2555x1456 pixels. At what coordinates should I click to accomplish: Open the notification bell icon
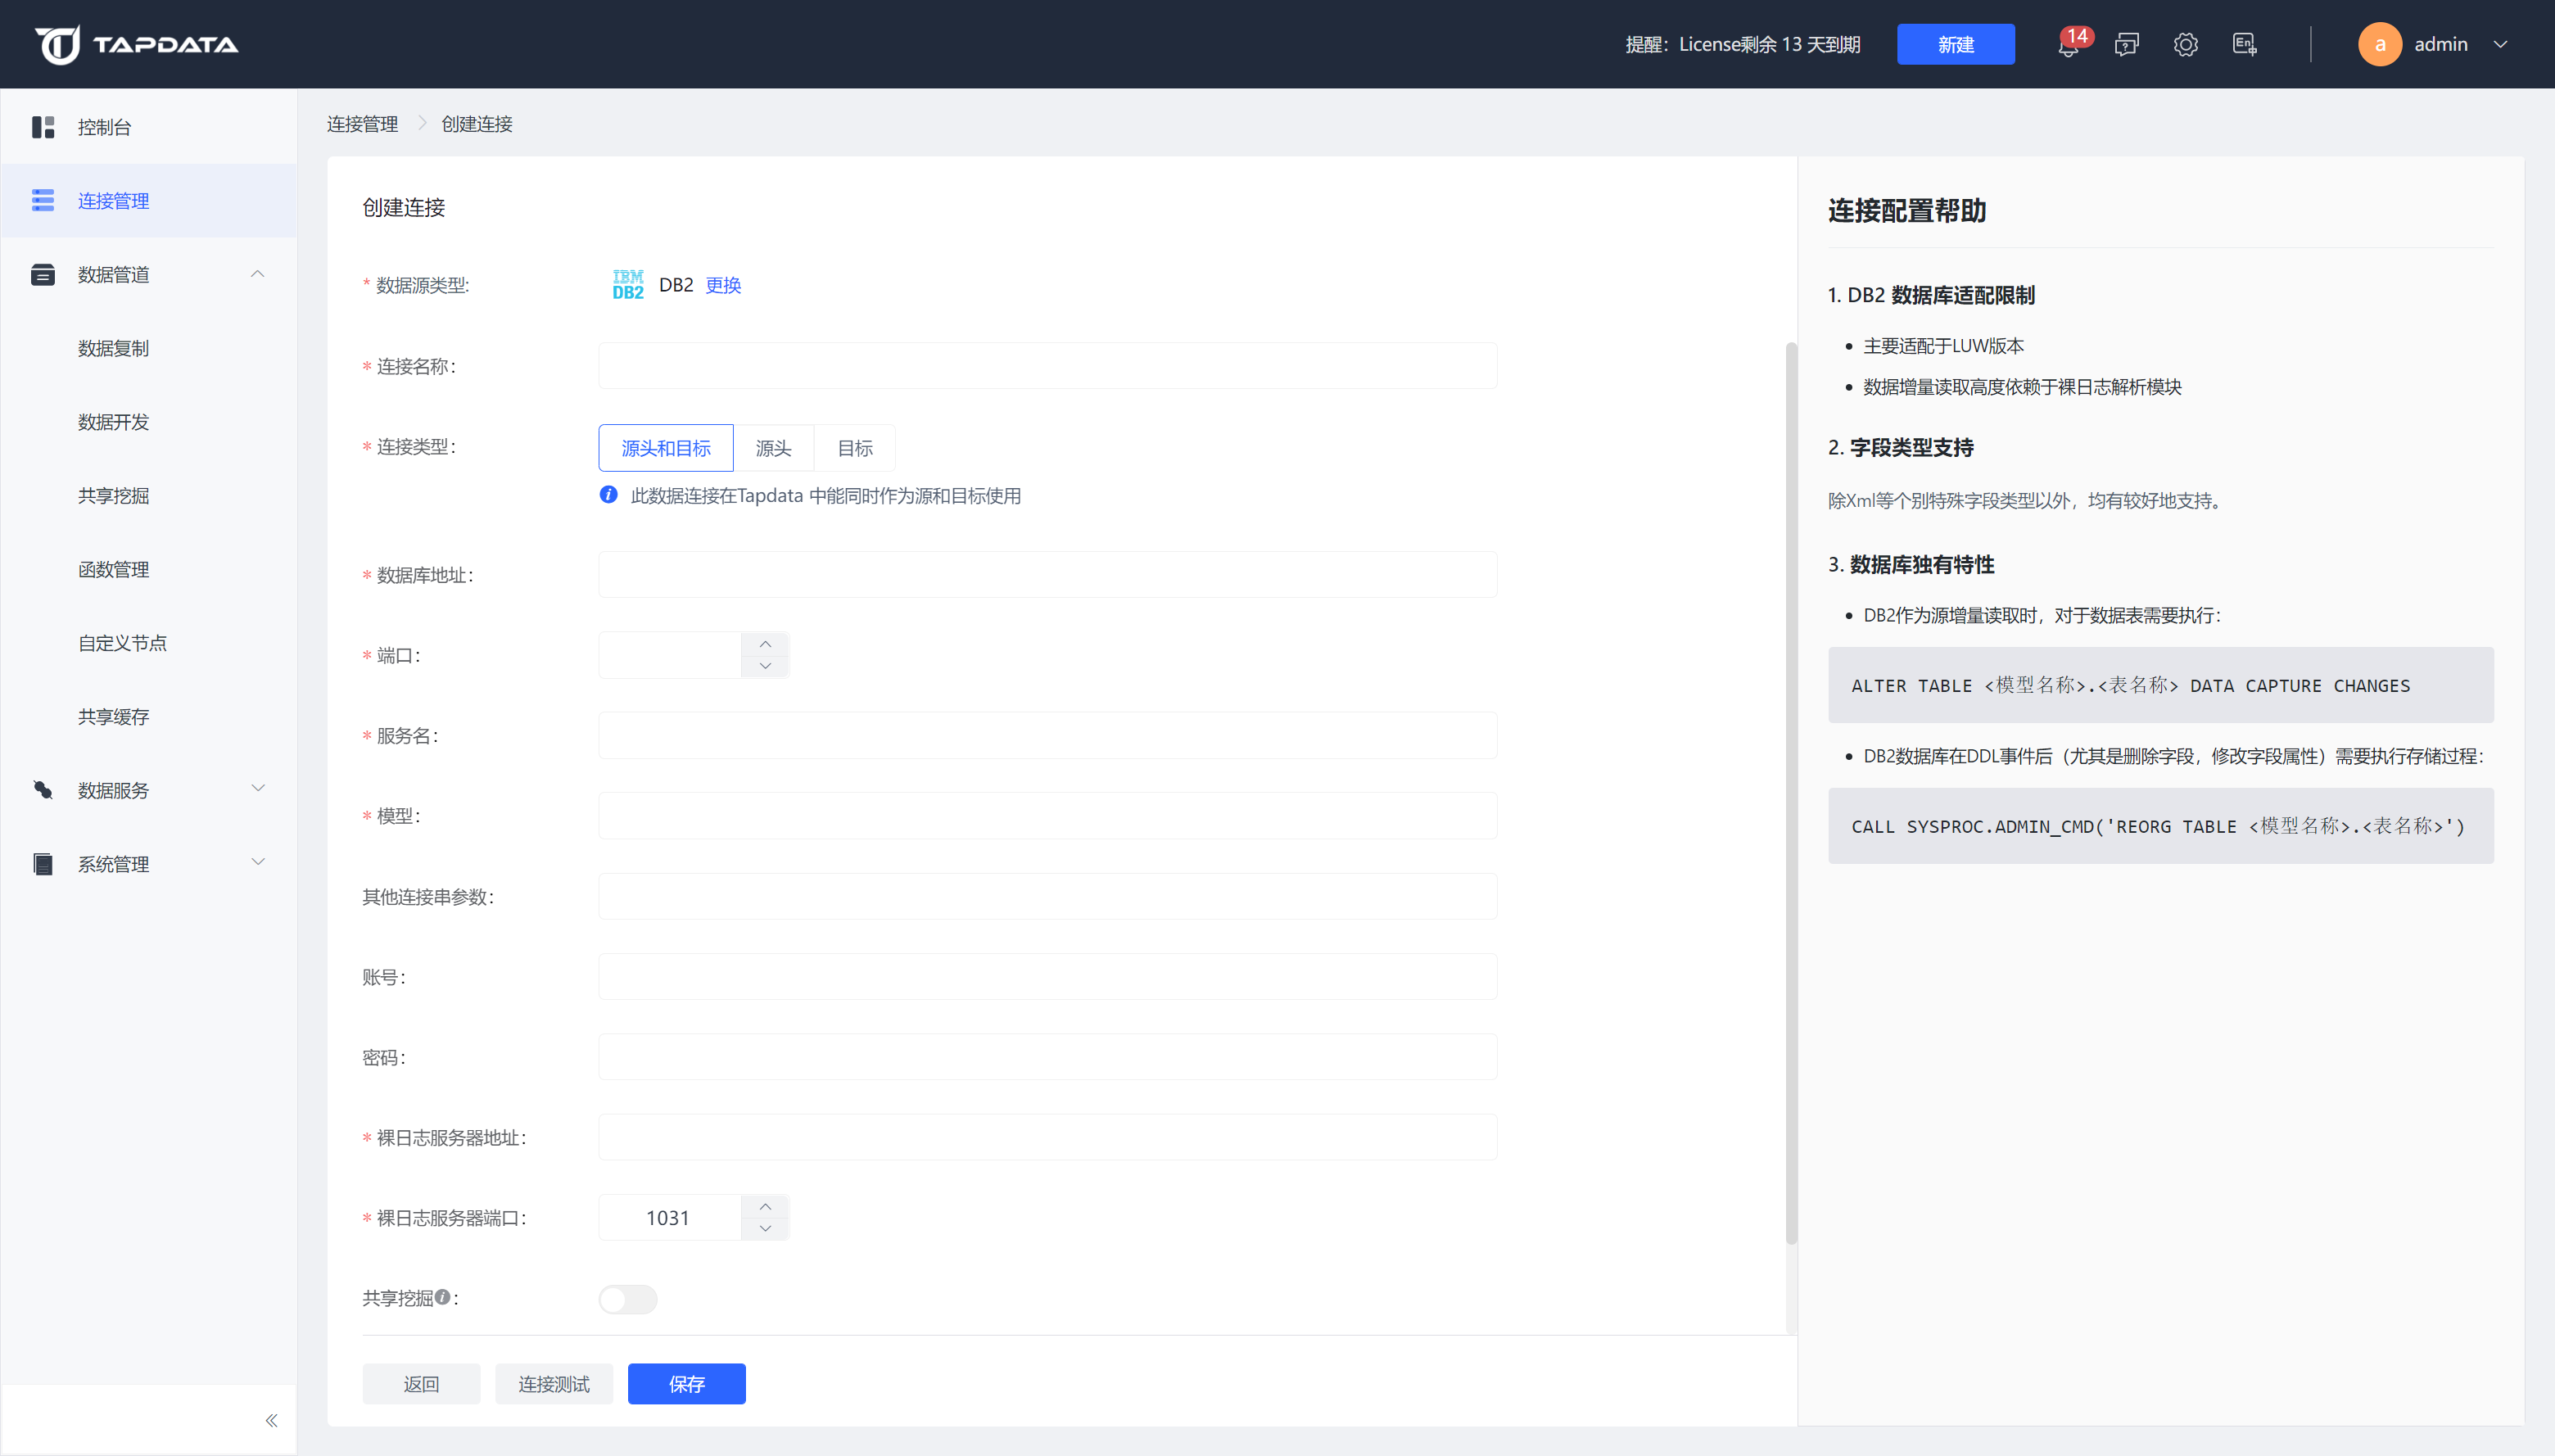point(2068,45)
